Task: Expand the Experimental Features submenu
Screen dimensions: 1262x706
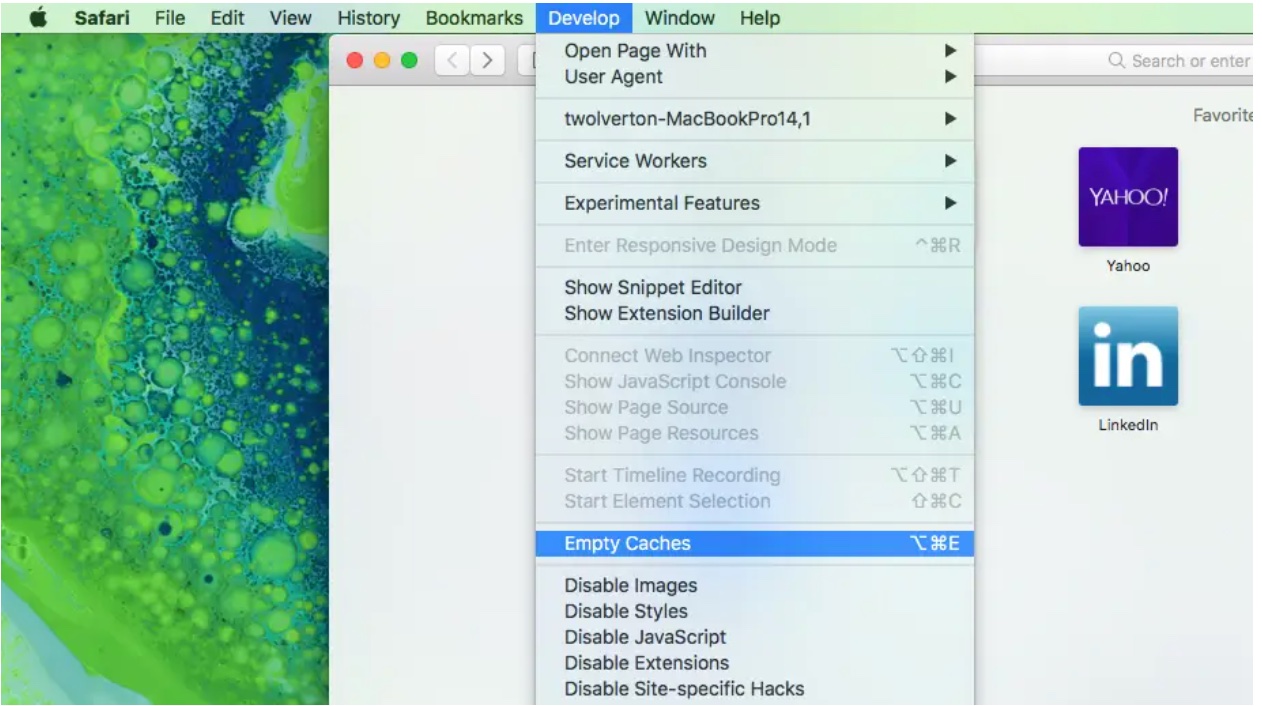Action: coord(754,203)
